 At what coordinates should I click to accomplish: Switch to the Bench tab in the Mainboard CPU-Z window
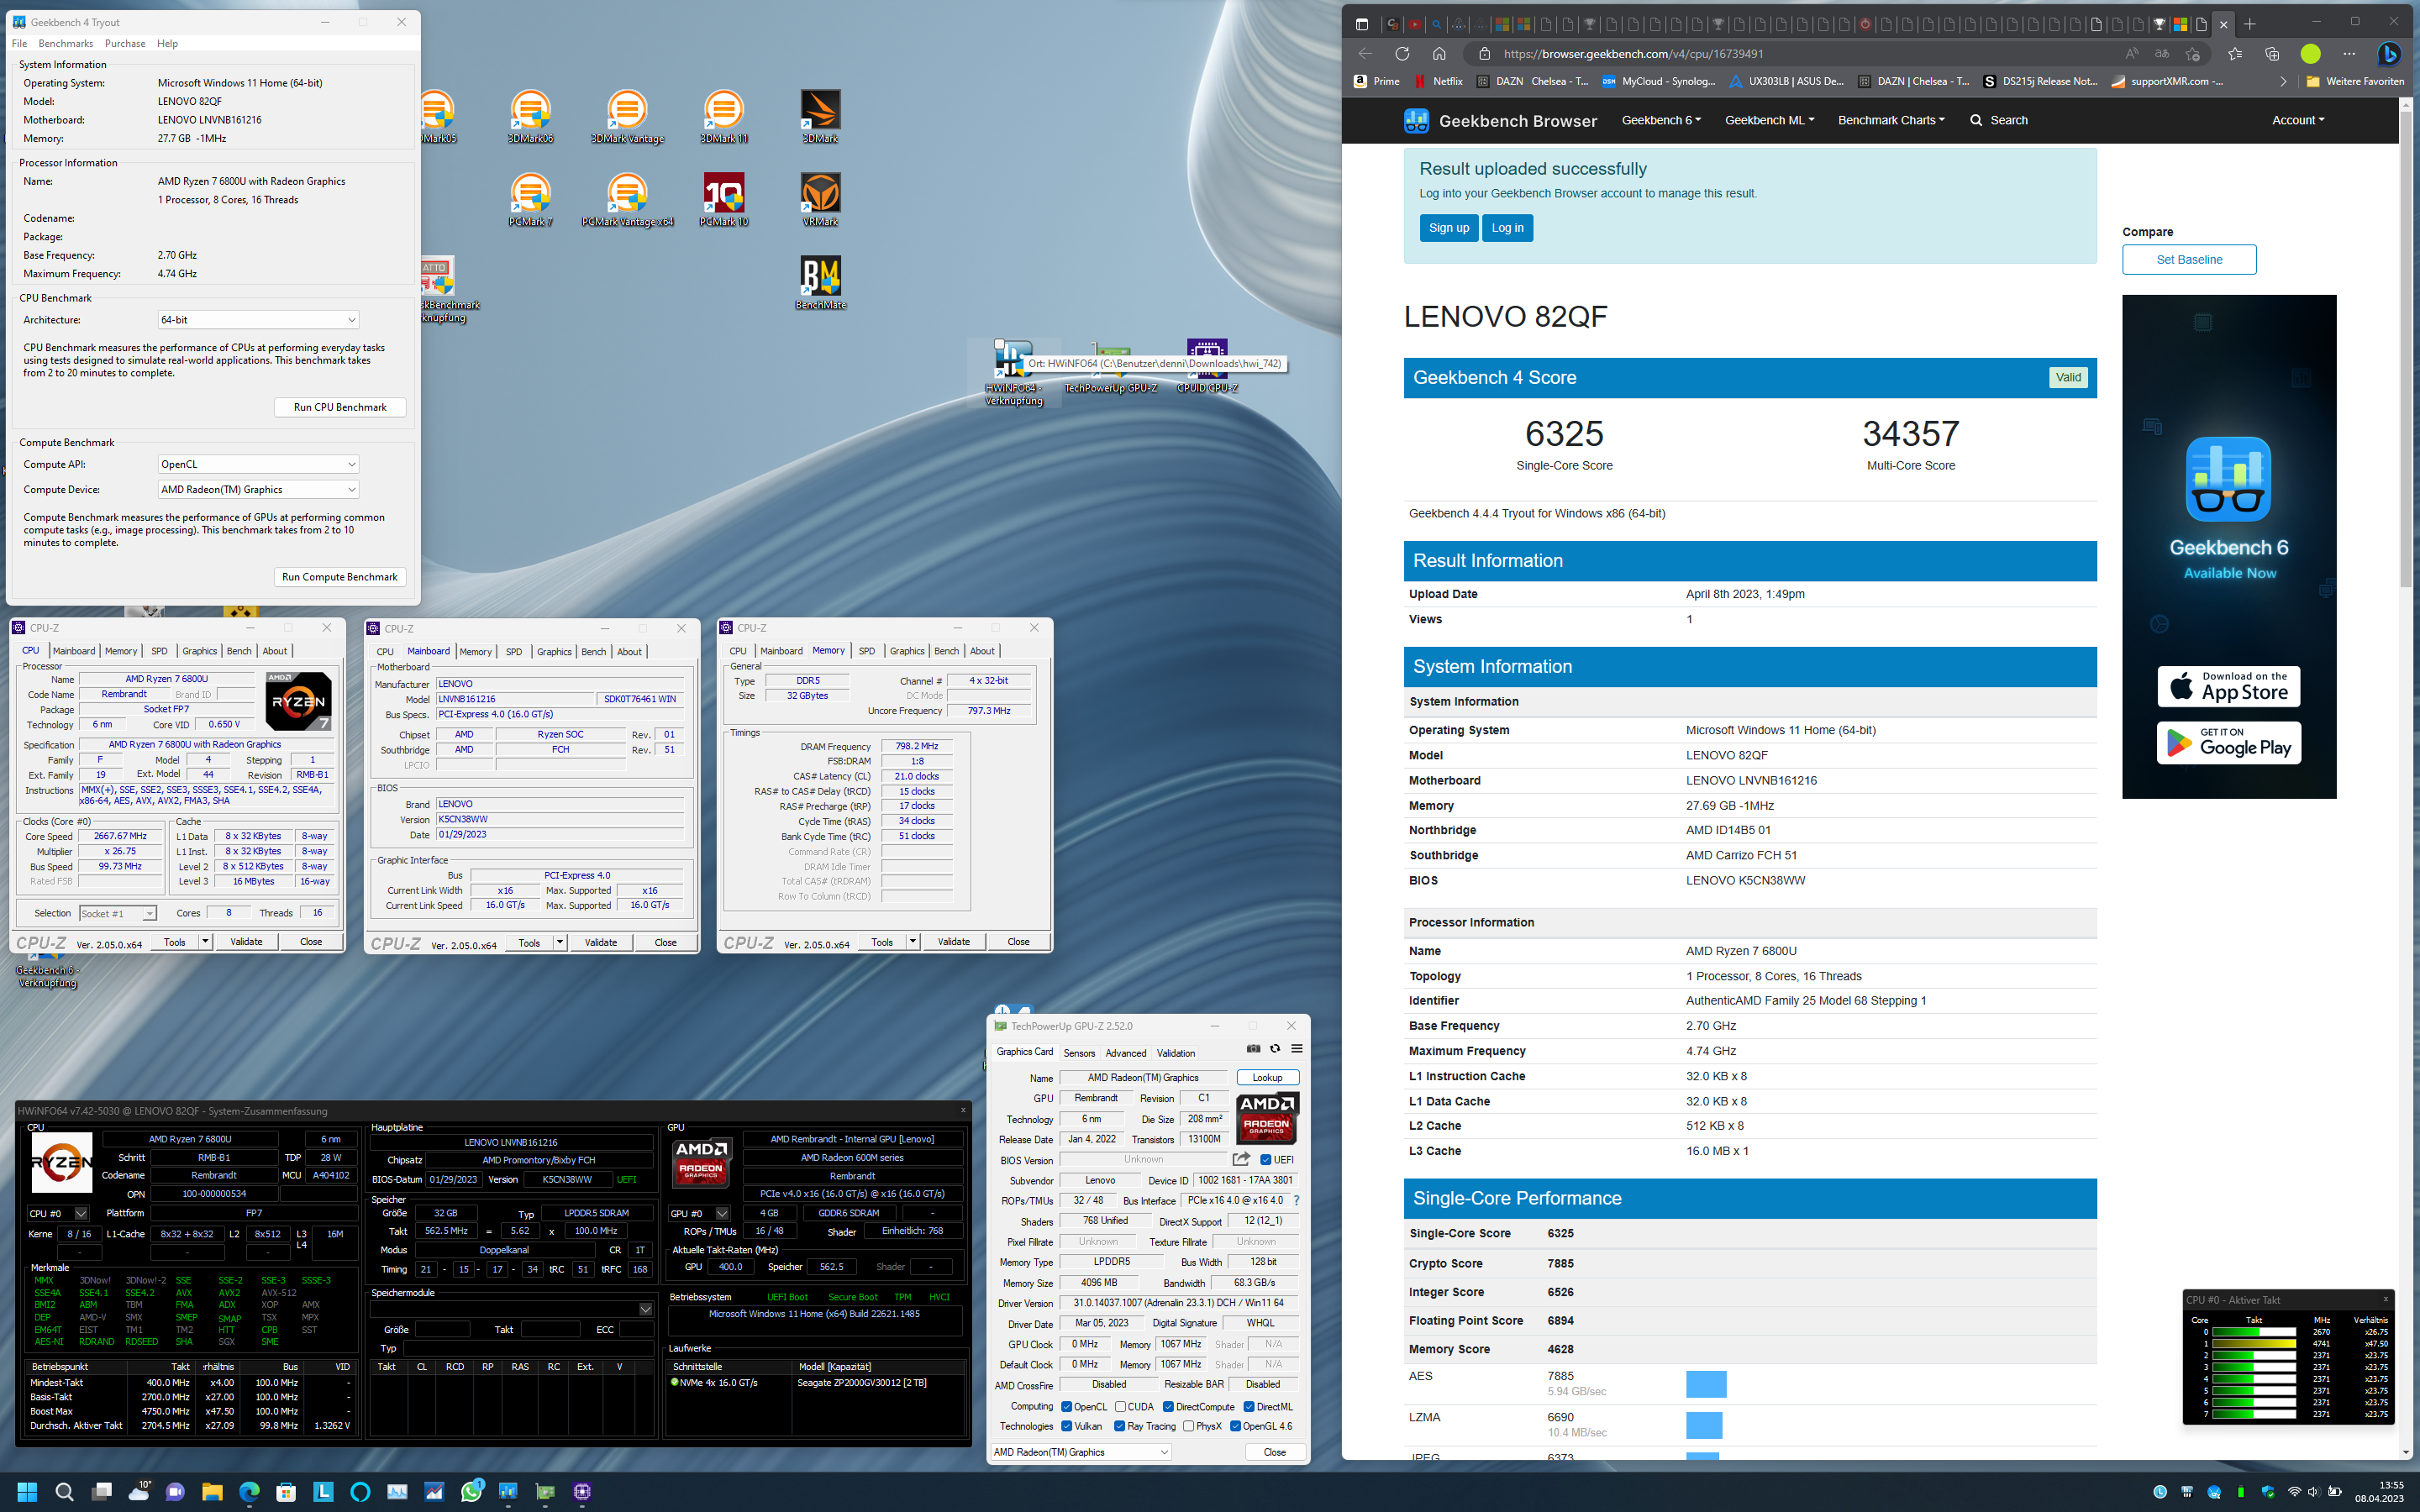pyautogui.click(x=593, y=652)
